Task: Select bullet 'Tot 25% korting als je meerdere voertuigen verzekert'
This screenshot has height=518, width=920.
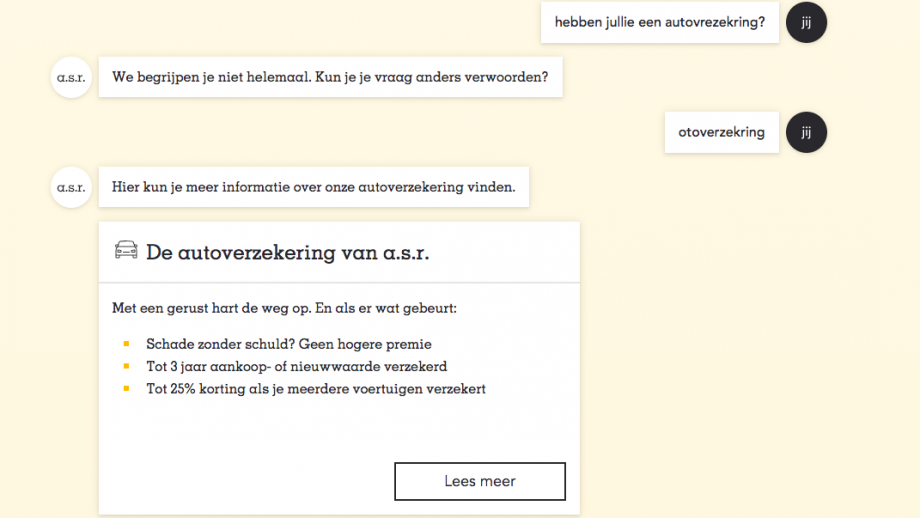Action: [316, 389]
